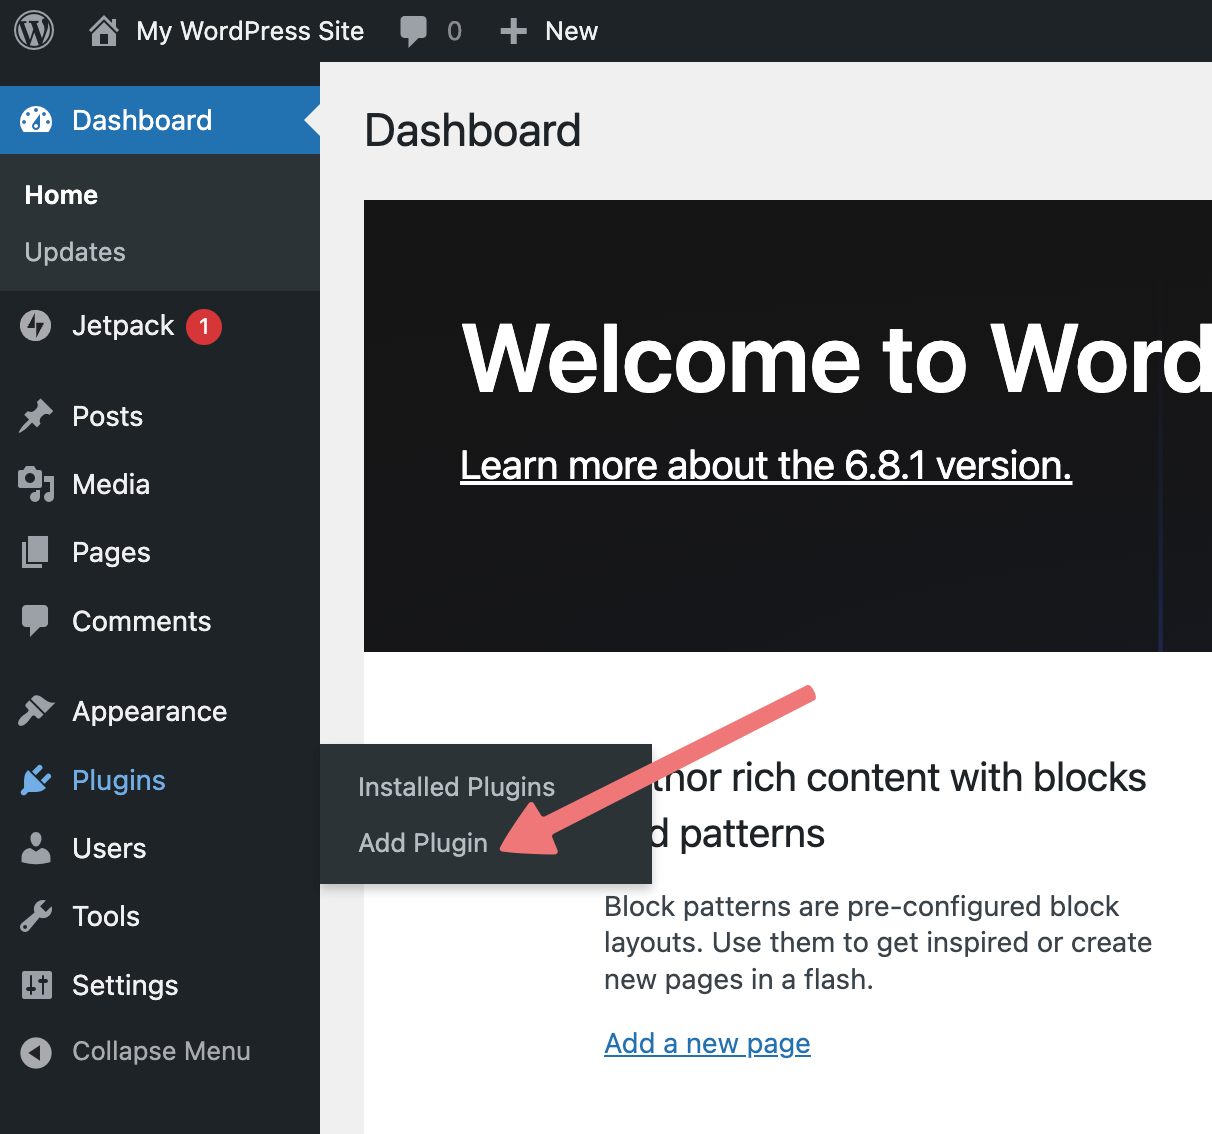
Task: Click the Add a new page link
Action: (x=707, y=1043)
